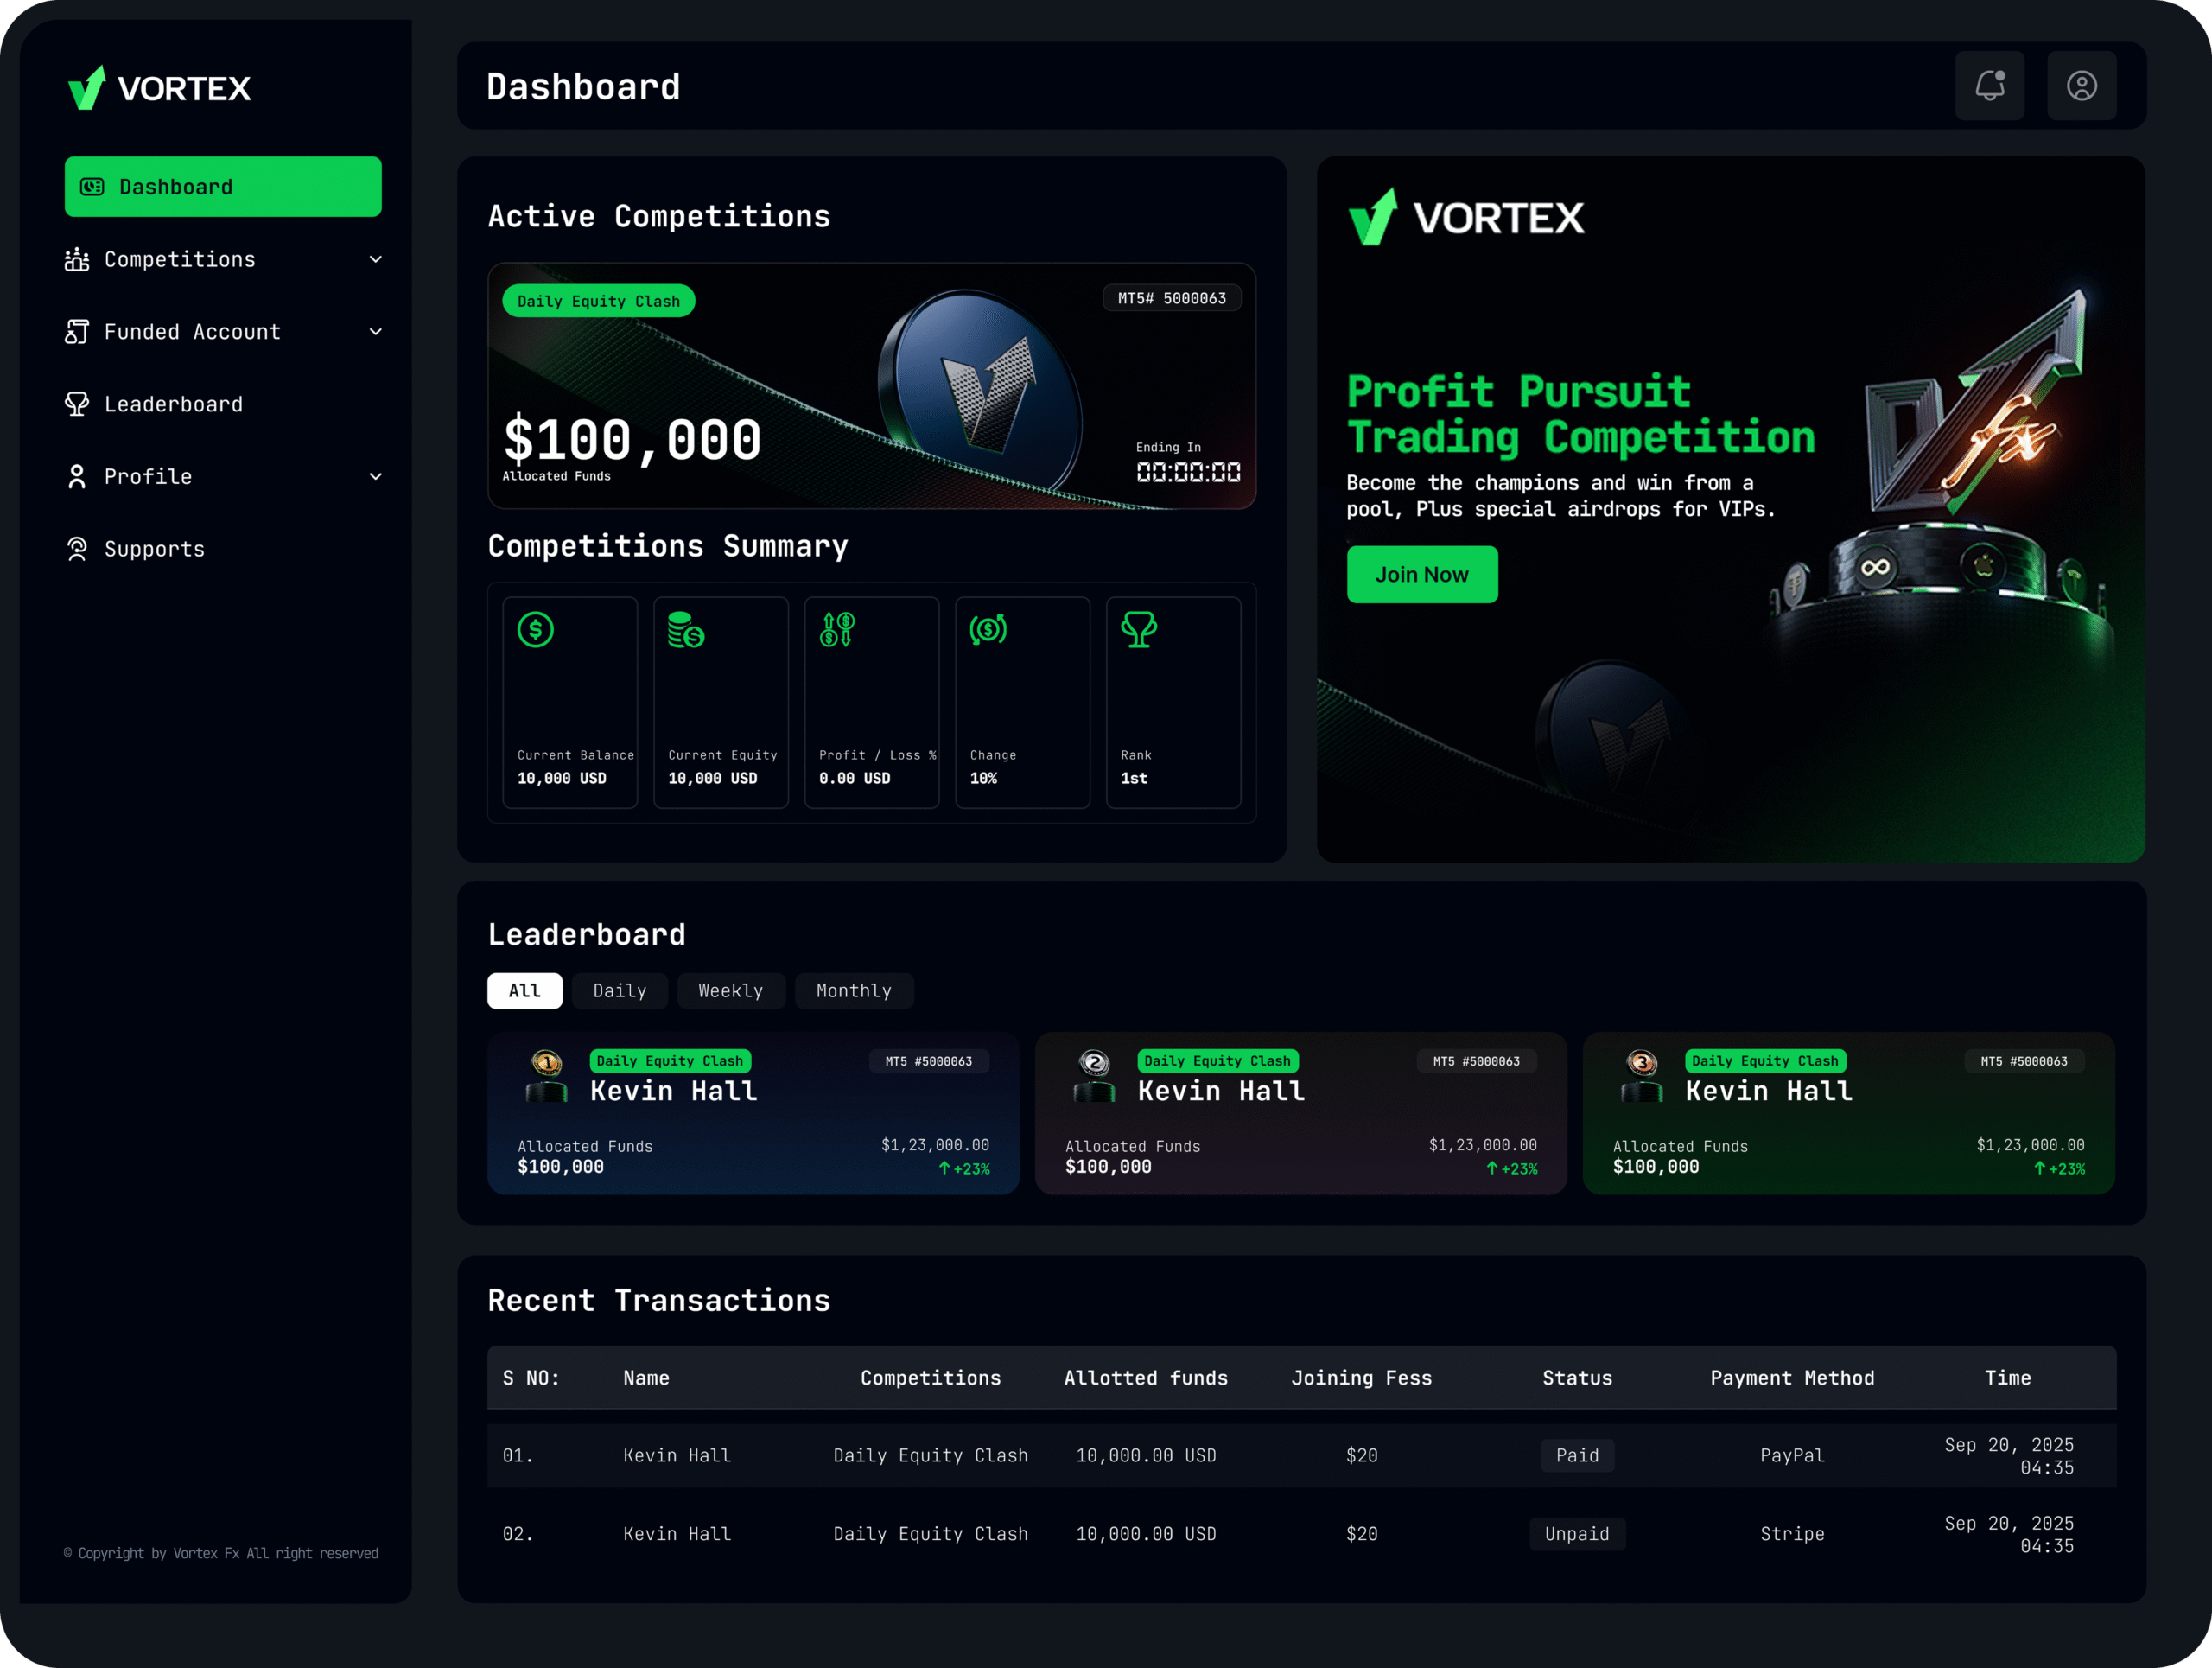
Task: Expand the Competitions sidebar menu
Action: coord(180,260)
